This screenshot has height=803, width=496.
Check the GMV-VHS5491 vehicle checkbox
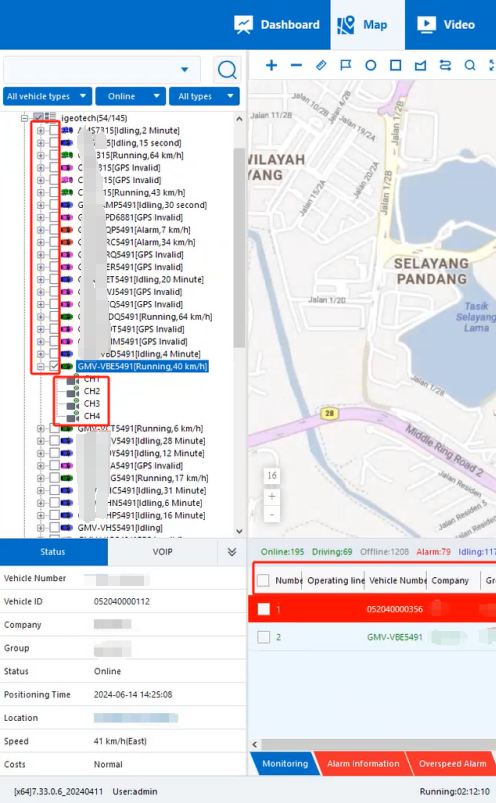click(54, 527)
